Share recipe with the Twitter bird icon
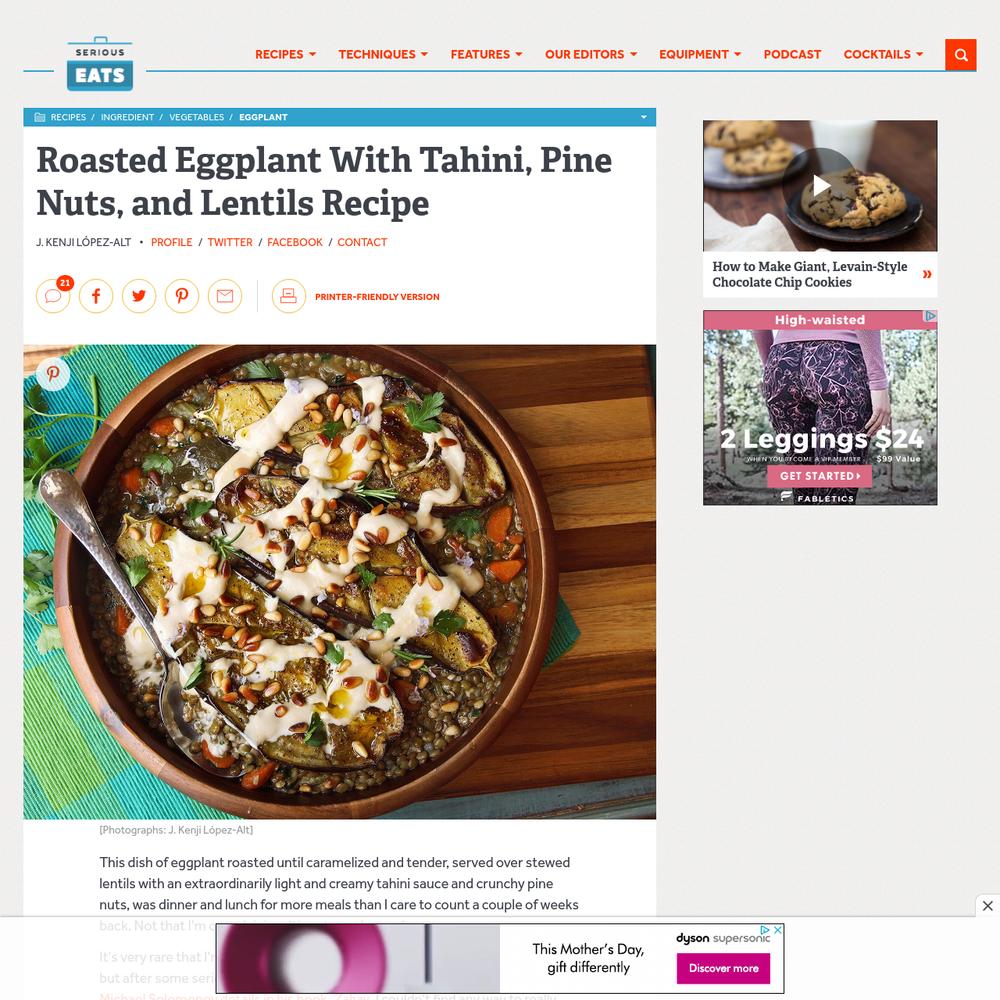Screen dimensions: 1000x1000 click(x=139, y=296)
